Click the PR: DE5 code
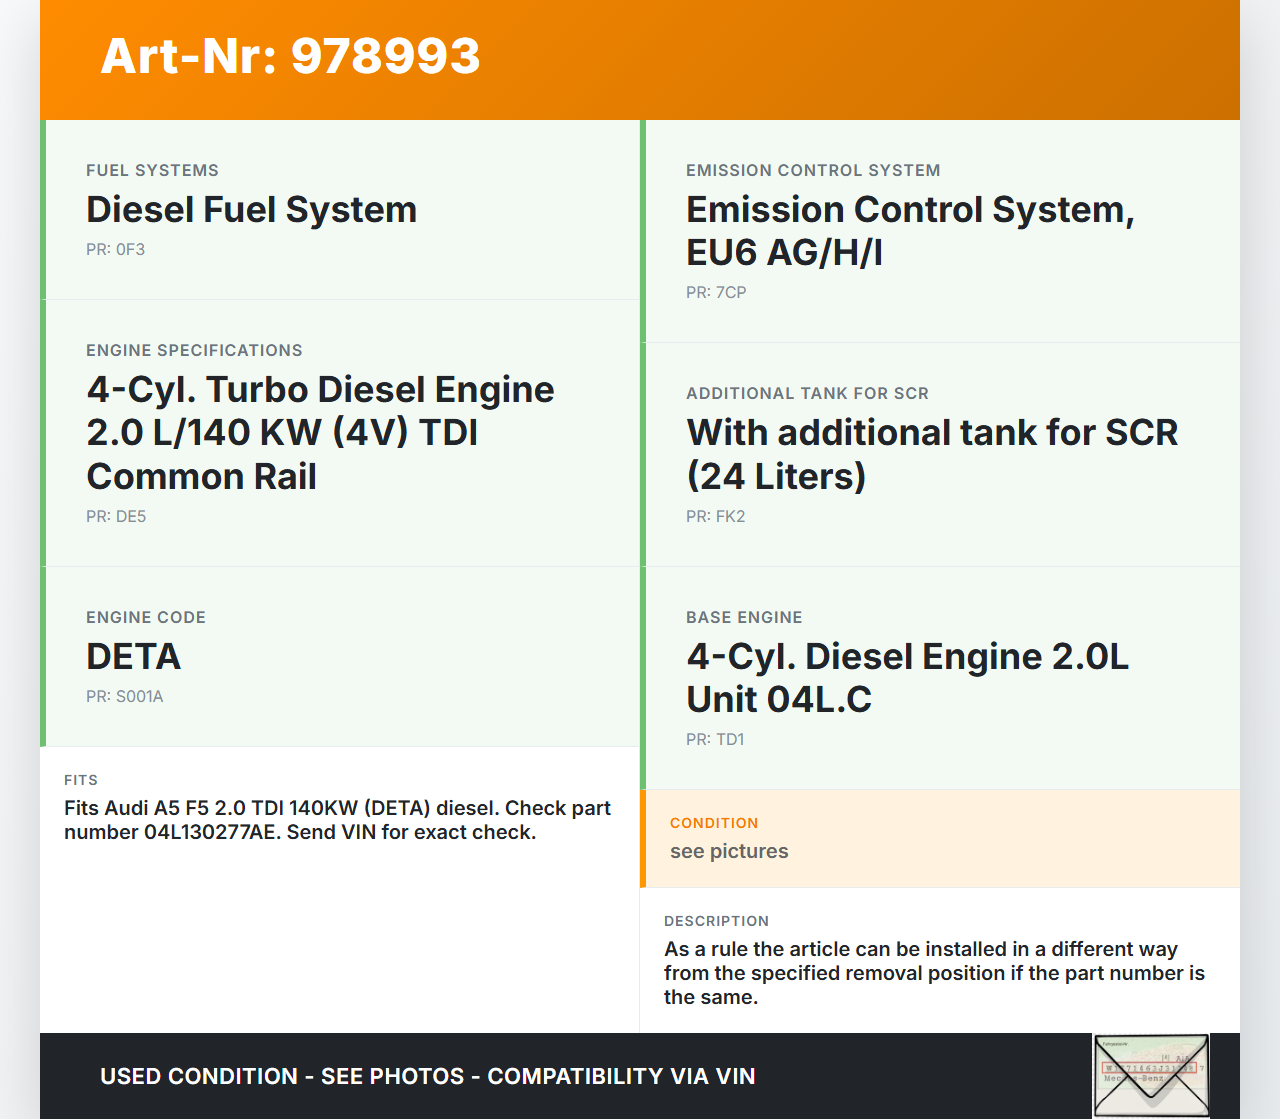1280x1120 pixels. pyautogui.click(x=116, y=517)
